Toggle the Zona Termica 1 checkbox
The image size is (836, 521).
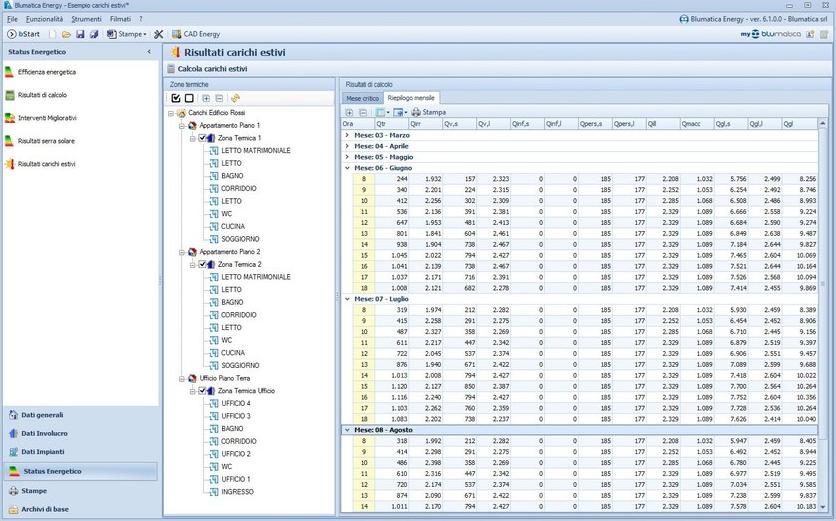(203, 138)
